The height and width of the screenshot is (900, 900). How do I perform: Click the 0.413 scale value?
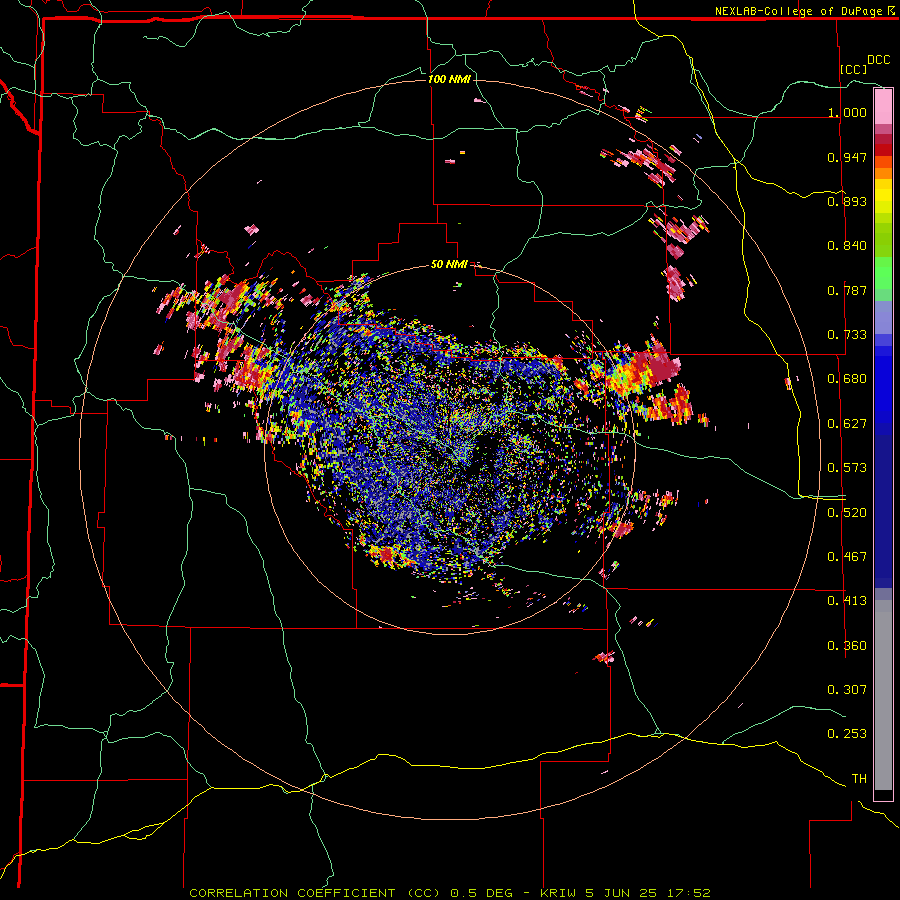(x=847, y=601)
